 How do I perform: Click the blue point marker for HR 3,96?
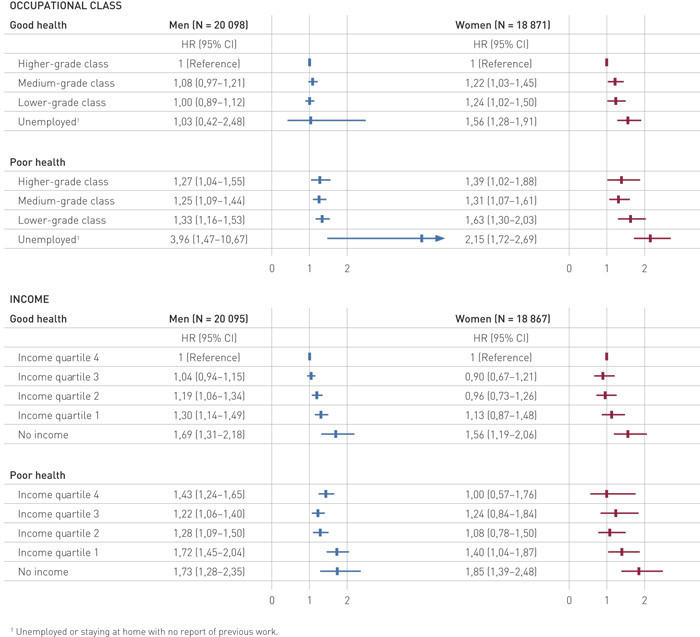pos(422,238)
